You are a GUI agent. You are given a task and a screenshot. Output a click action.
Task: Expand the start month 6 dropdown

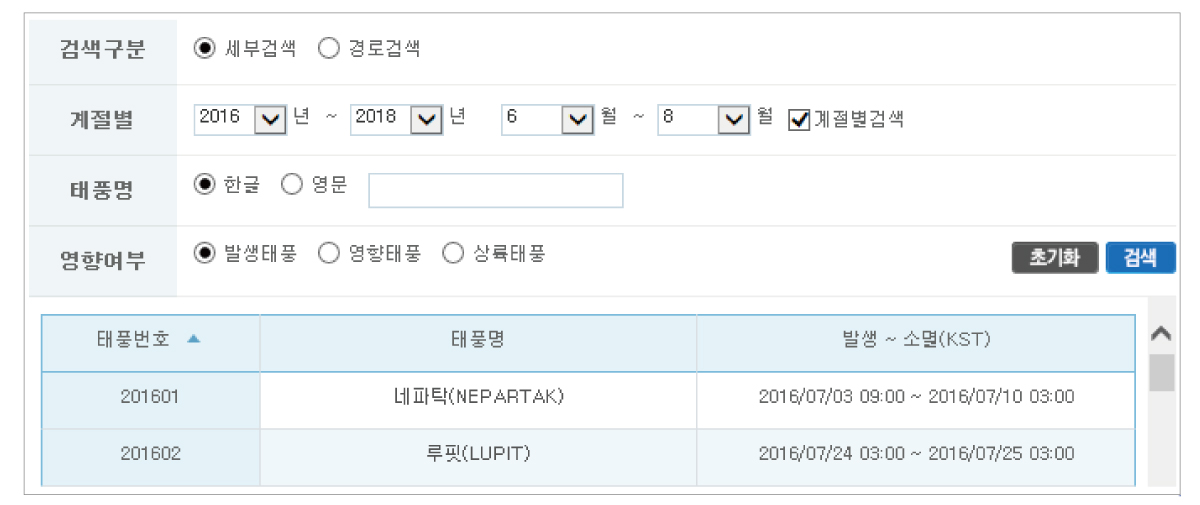[548, 119]
